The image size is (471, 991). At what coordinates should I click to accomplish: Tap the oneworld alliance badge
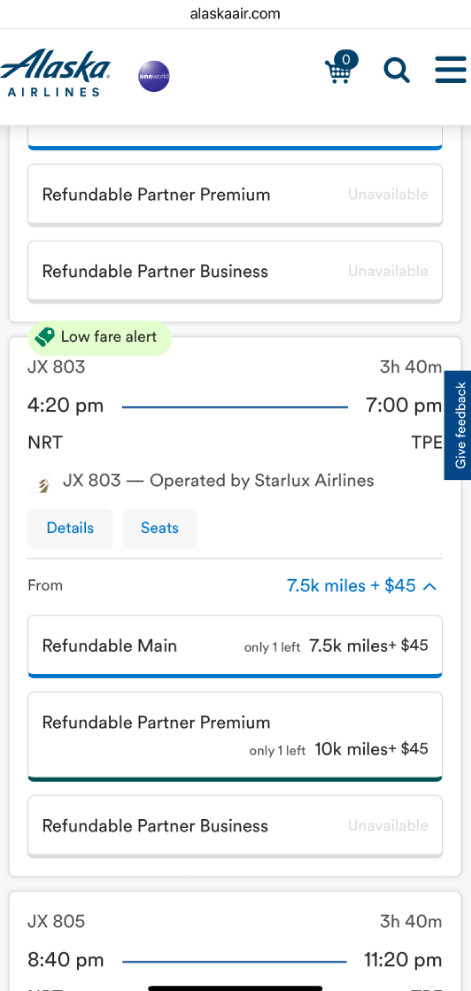point(154,76)
